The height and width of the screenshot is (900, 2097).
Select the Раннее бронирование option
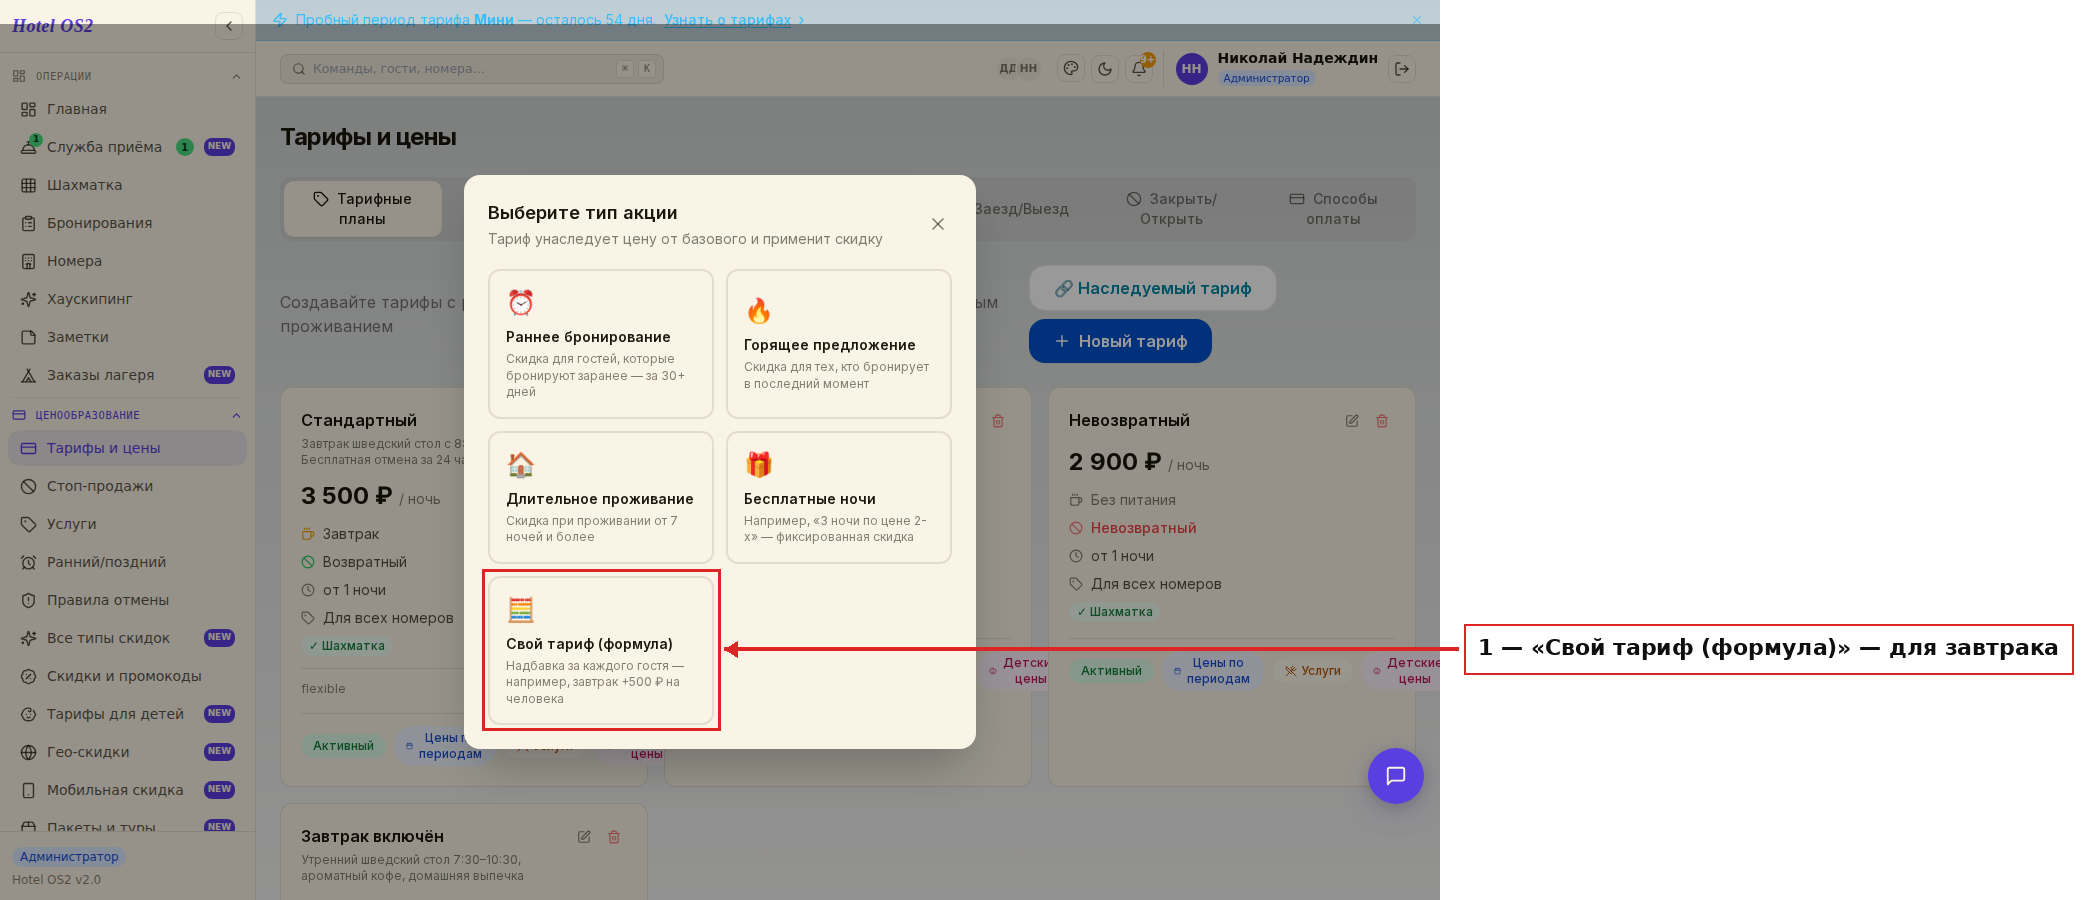tap(601, 344)
